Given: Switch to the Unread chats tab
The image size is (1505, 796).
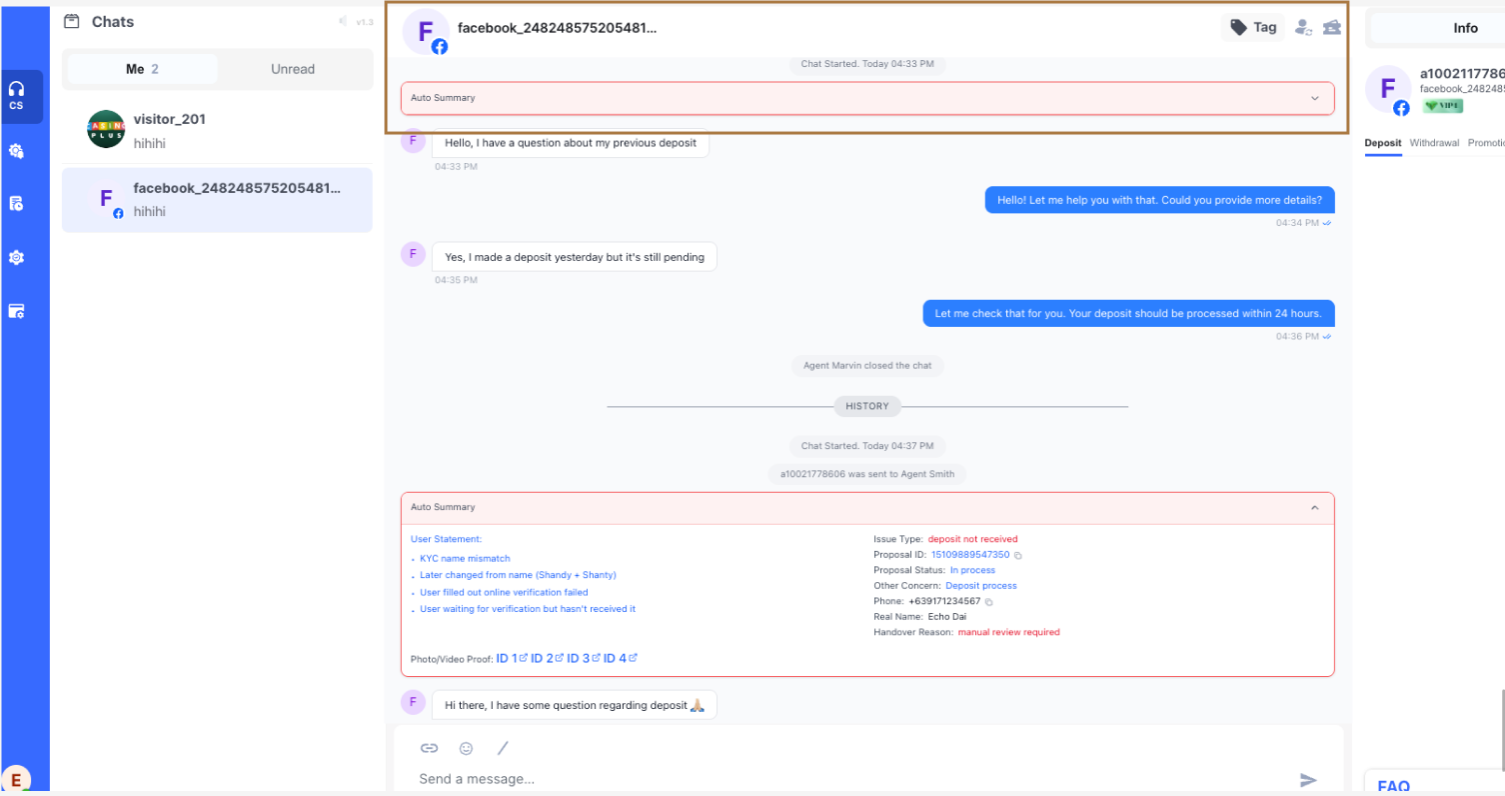Looking at the screenshot, I should 292,69.
